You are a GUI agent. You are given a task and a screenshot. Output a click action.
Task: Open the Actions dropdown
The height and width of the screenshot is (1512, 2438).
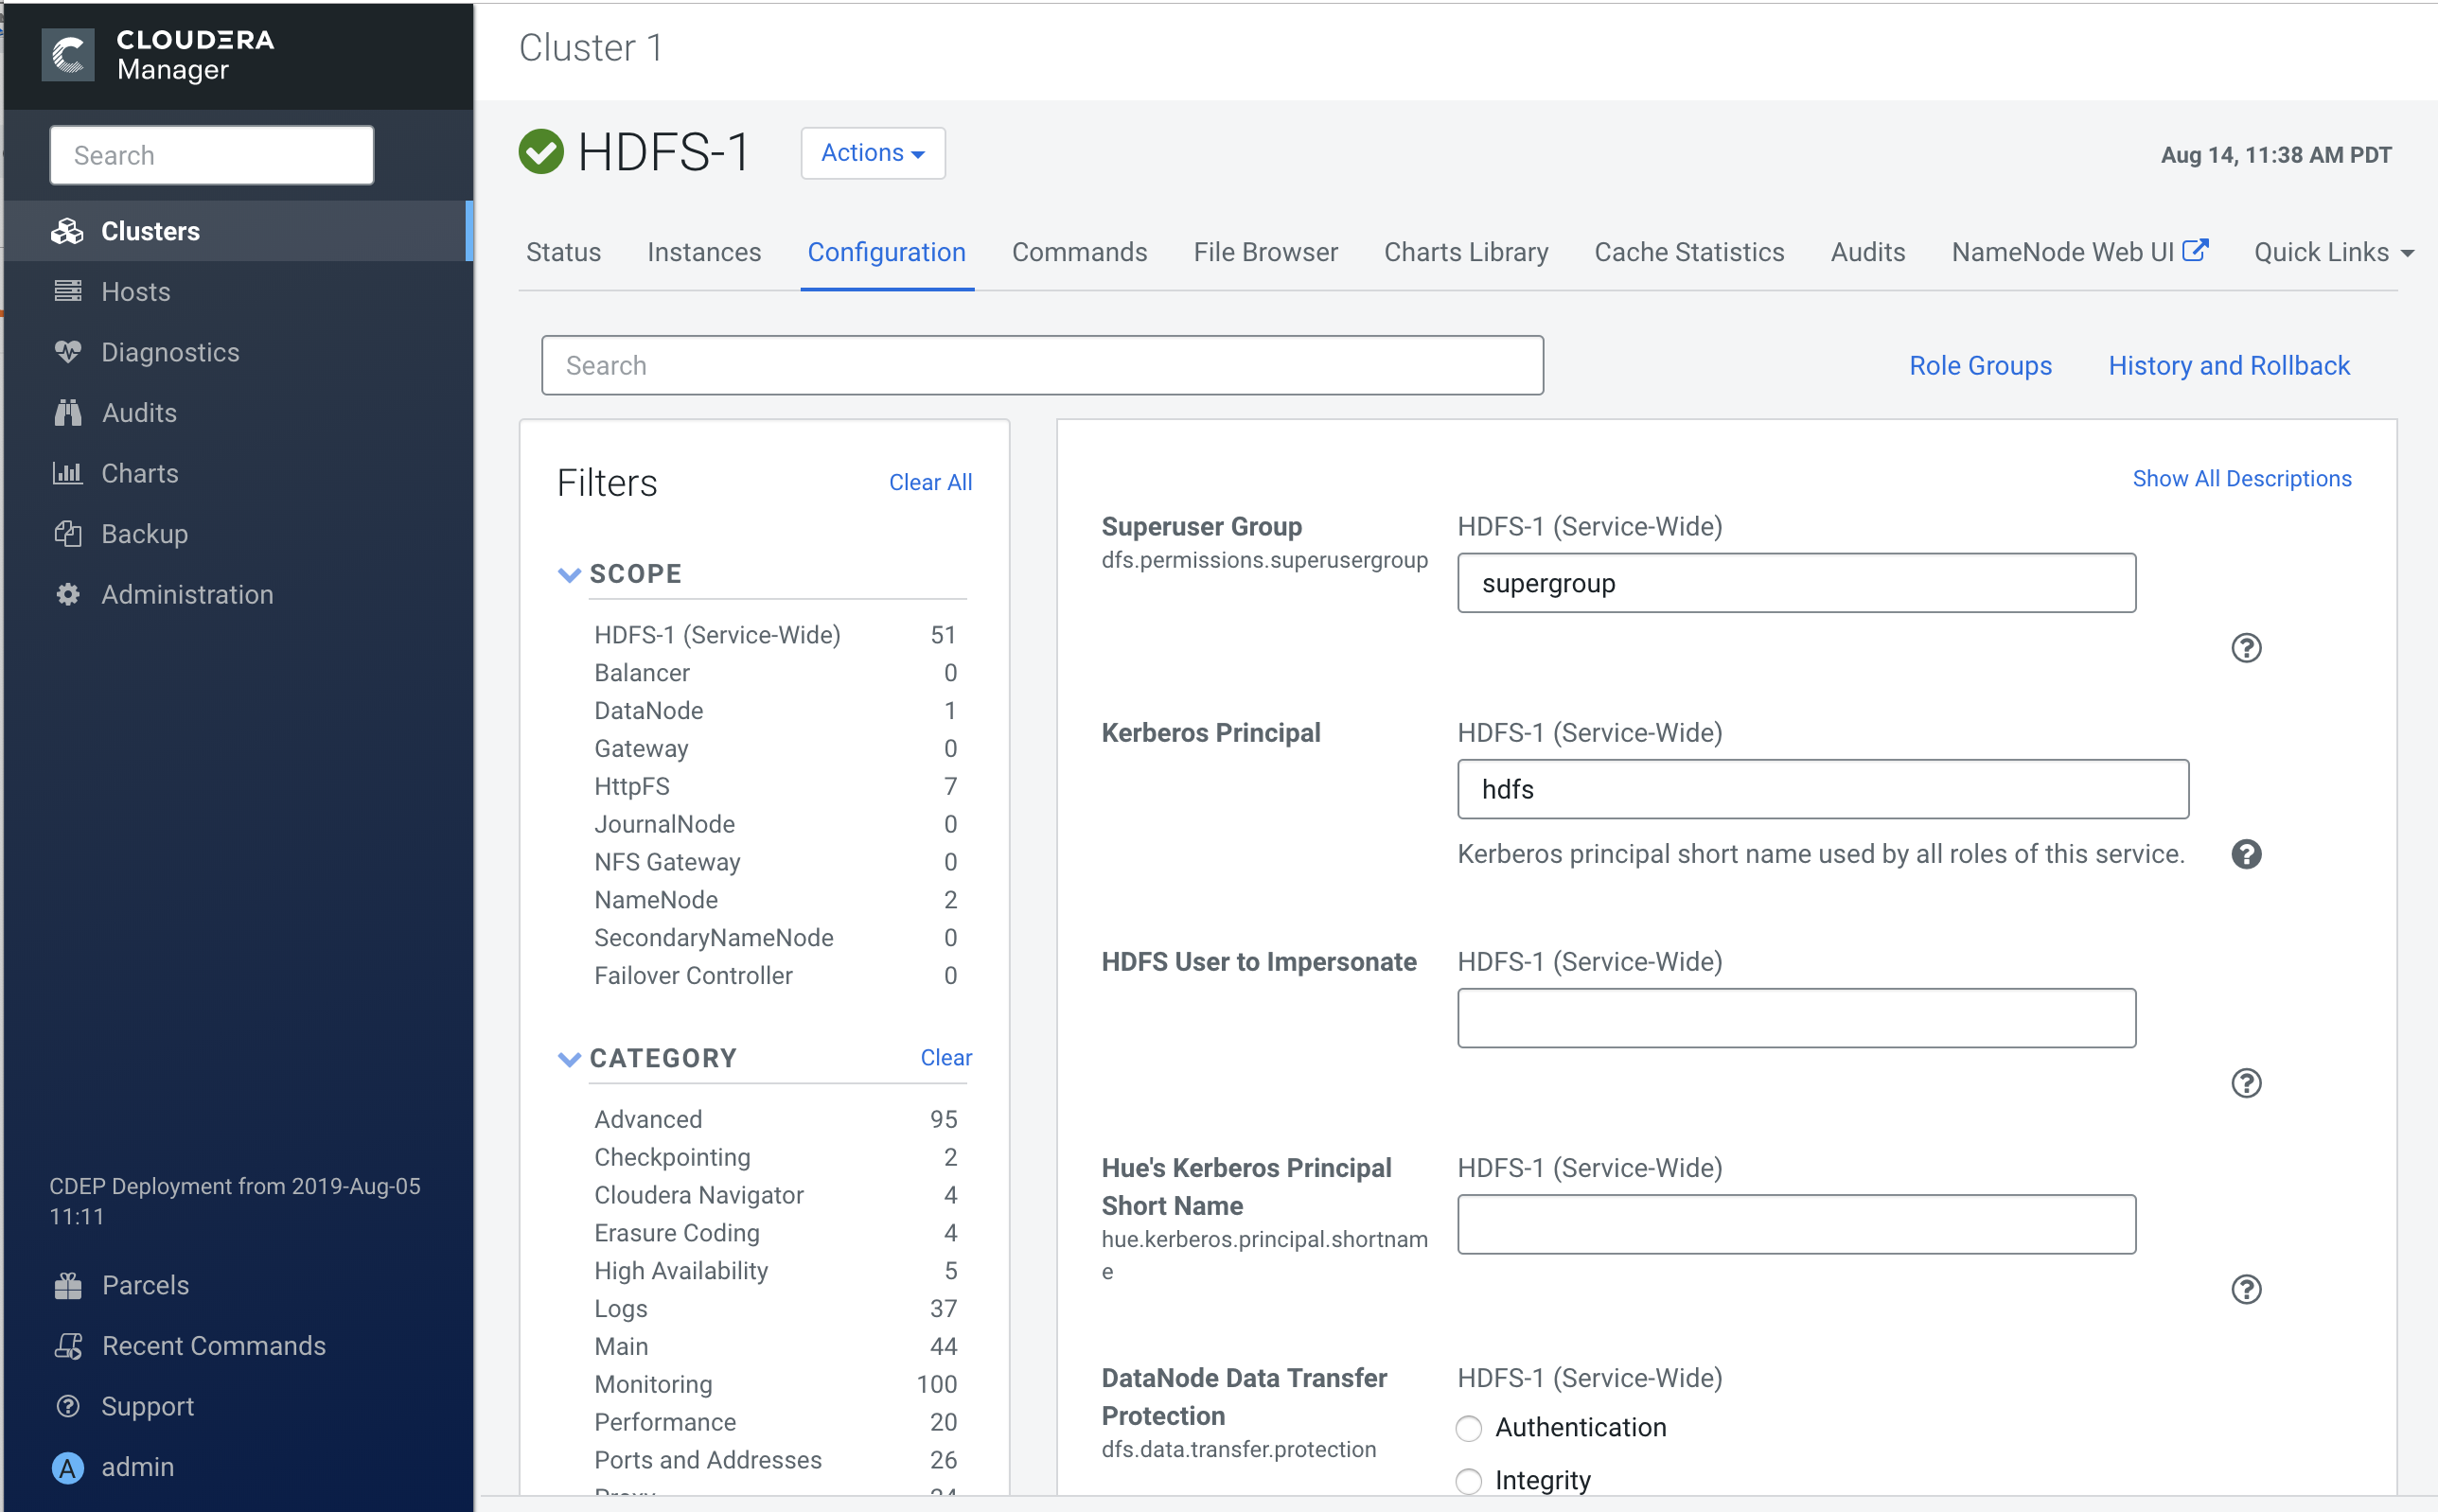click(x=872, y=153)
